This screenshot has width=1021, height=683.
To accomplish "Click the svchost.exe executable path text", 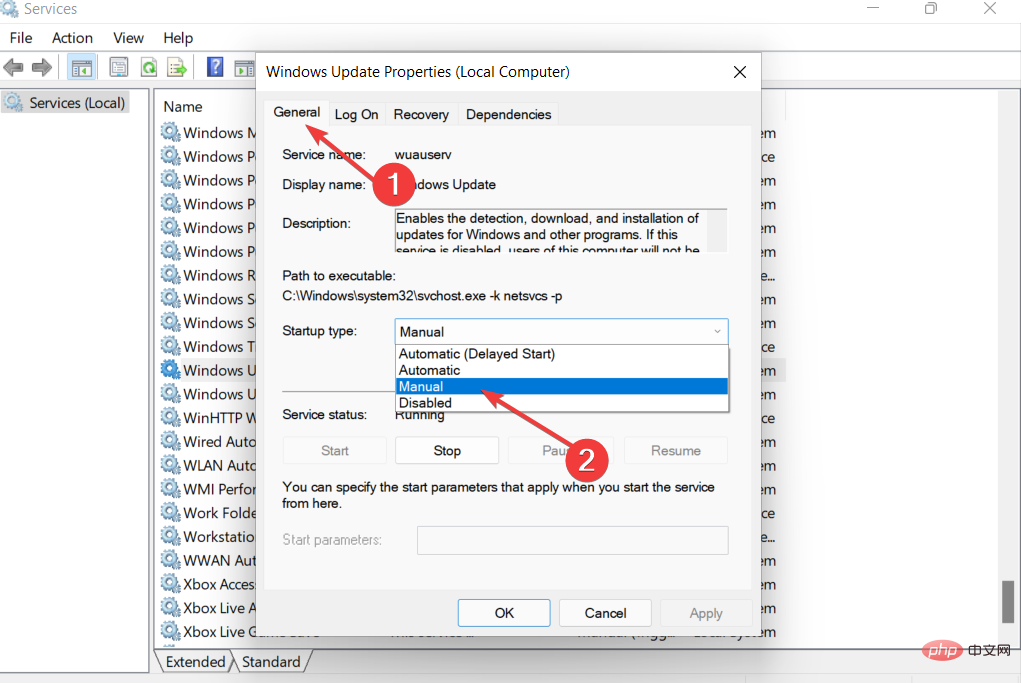I will 422,296.
